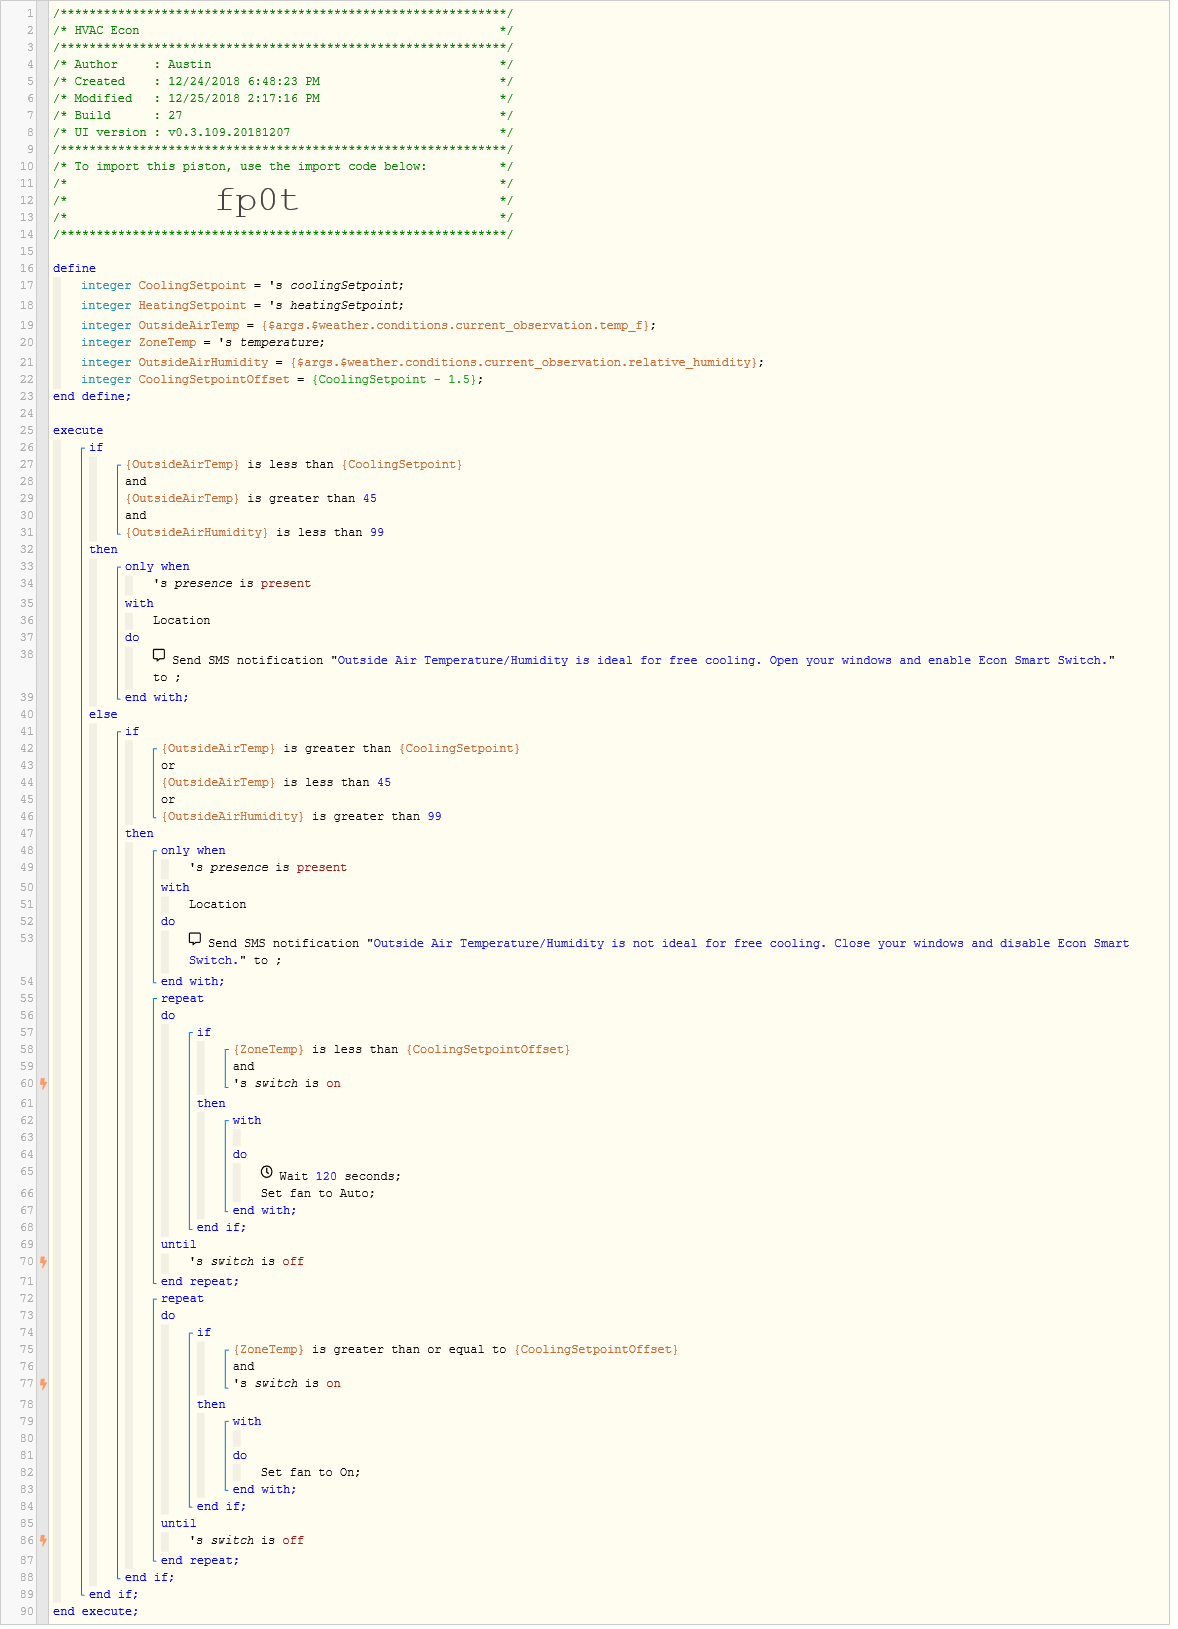Screen dimensions: 1178x1629
Task: Select switch is on condition on line 60
Action: pyautogui.click(x=287, y=1083)
